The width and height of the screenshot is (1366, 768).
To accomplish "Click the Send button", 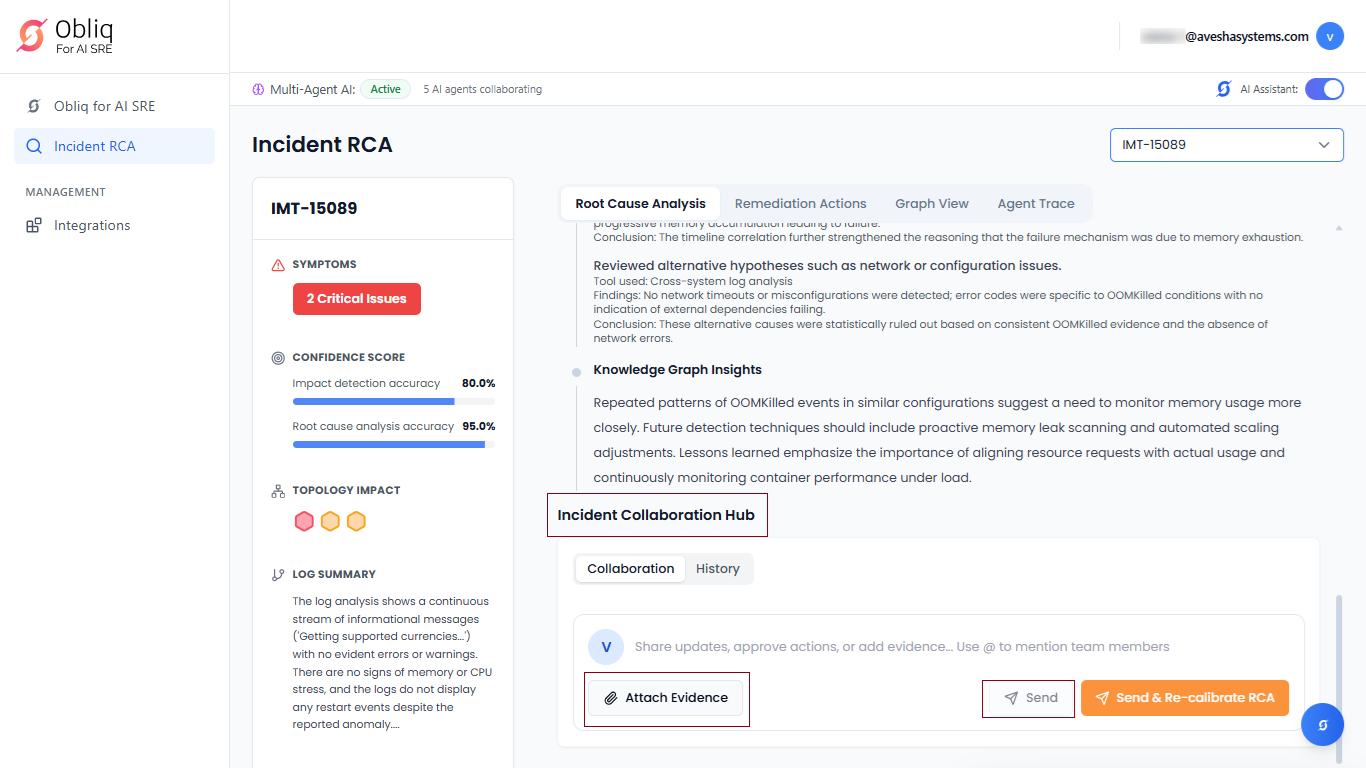I will click(x=1030, y=698).
